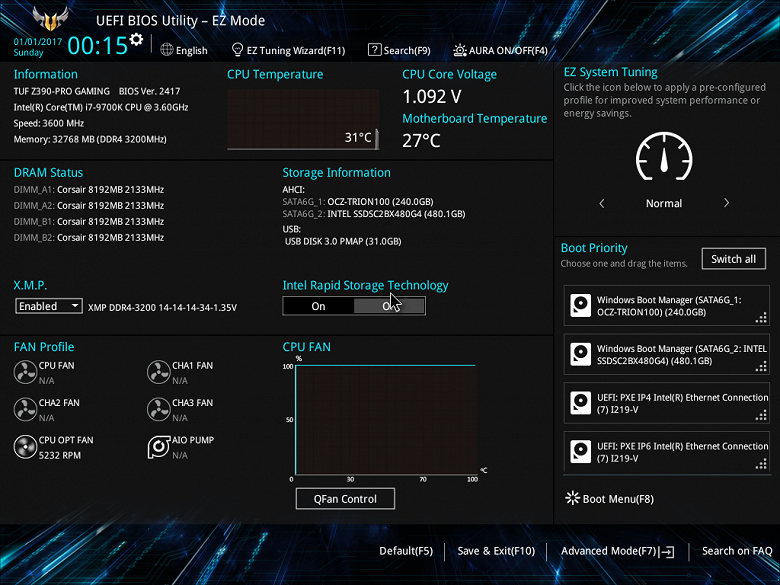Open Boot Menu(F8)
Screen dimensions: 780x585
[610, 498]
